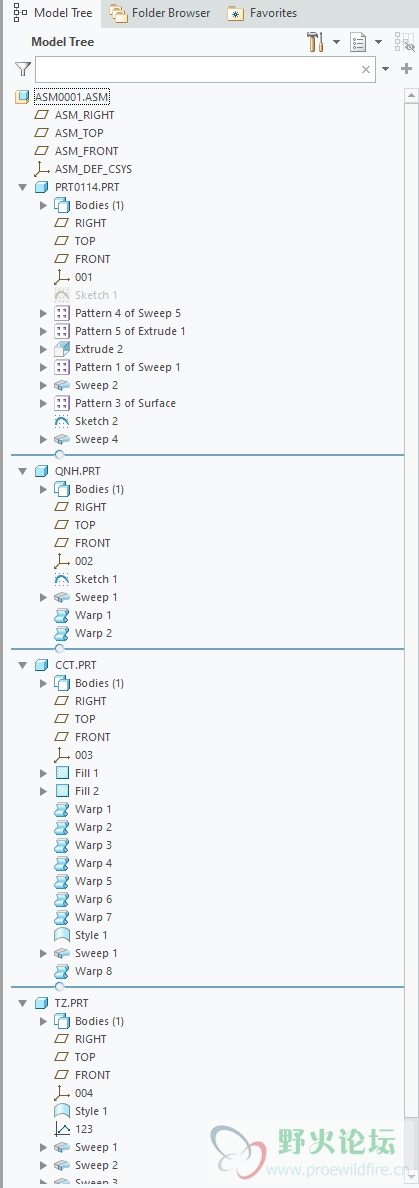Click the plus button beside search
The width and height of the screenshot is (419, 1188).
point(406,69)
